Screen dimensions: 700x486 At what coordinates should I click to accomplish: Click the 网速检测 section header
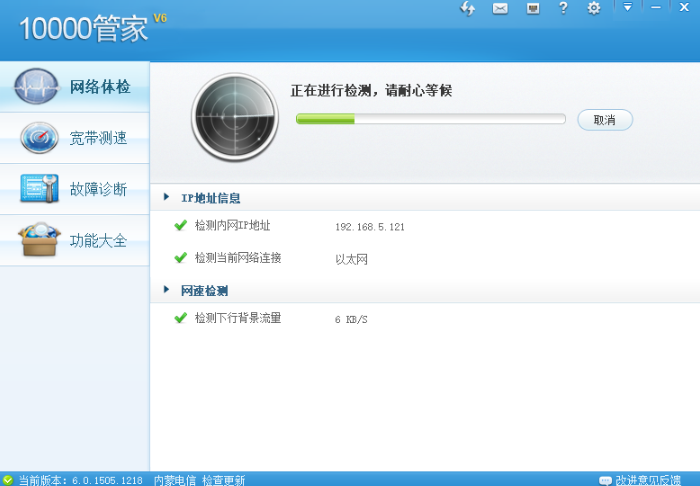(204, 291)
